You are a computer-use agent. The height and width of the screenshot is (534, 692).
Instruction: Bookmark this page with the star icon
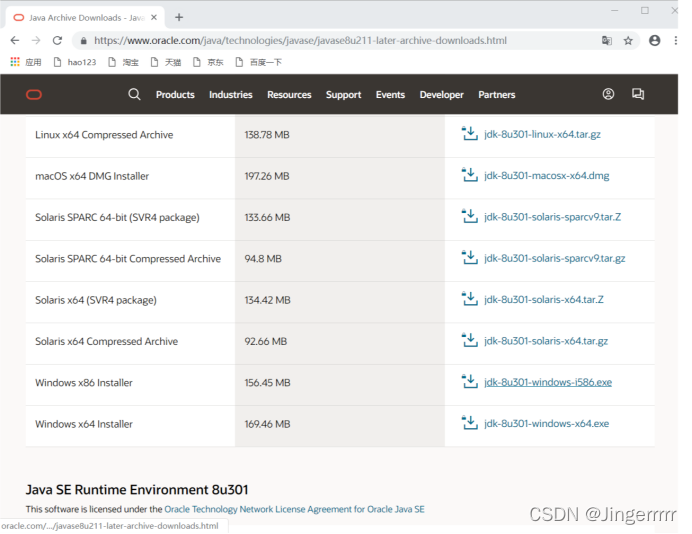coord(628,41)
